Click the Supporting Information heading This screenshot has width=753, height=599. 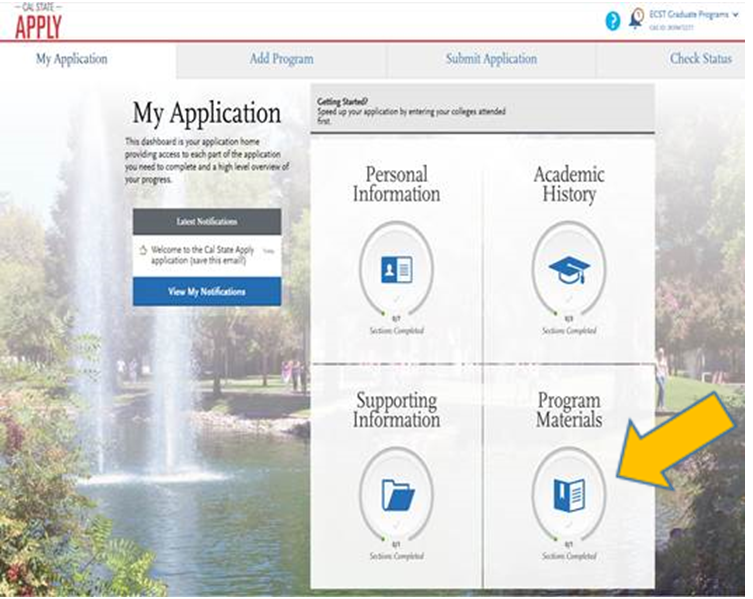tap(396, 410)
